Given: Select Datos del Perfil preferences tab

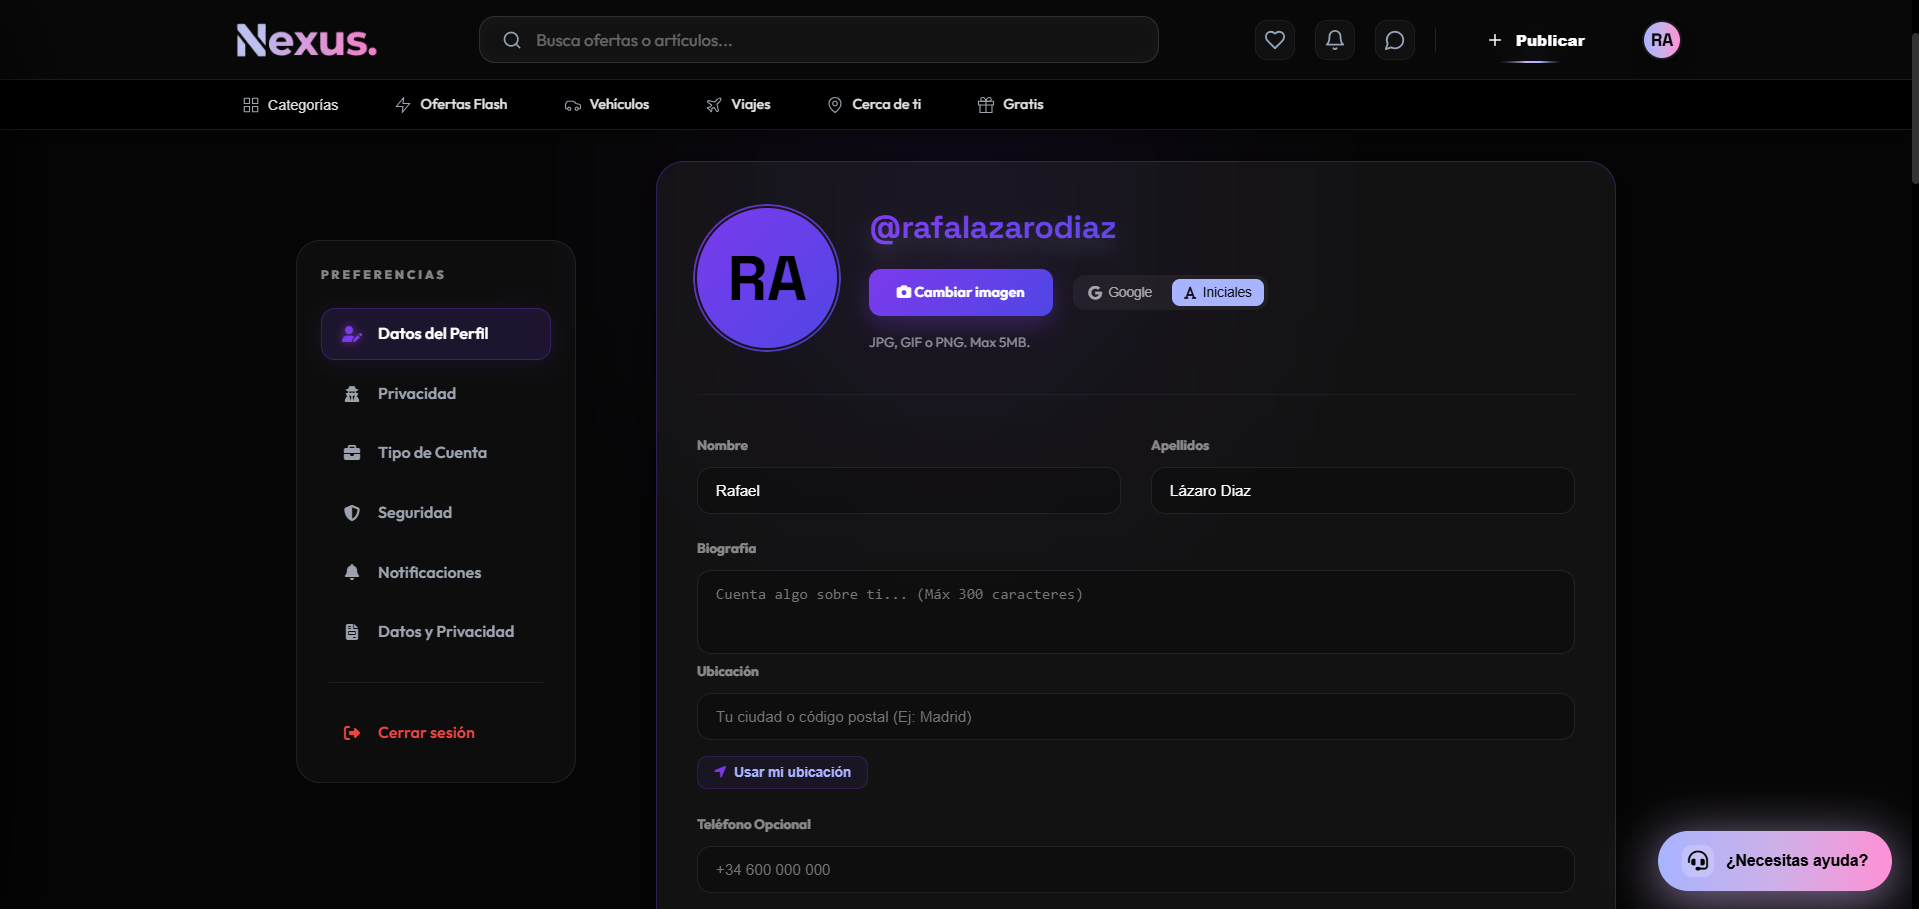Looking at the screenshot, I should point(436,334).
